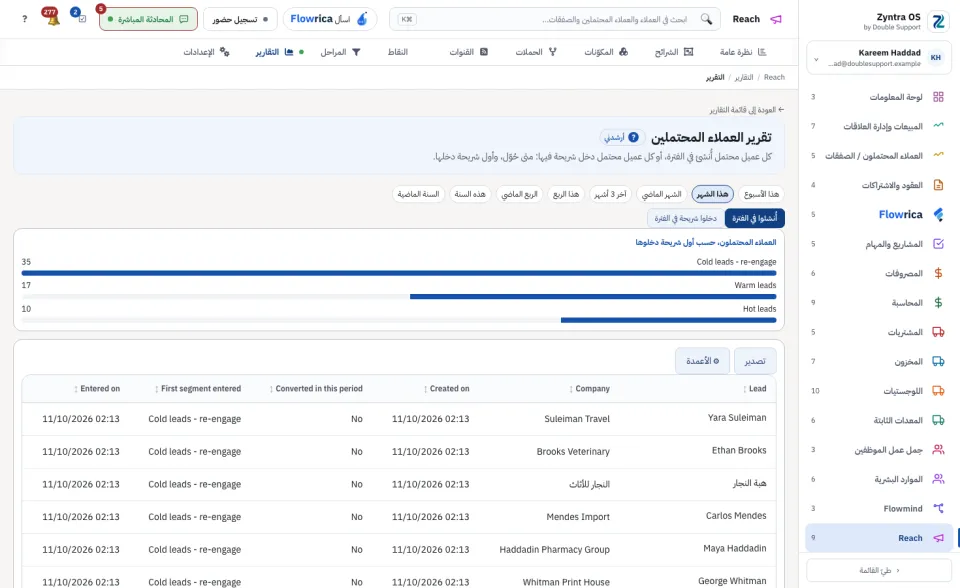Go back via العودة إلى قائمة التقارير link
Image resolution: width=960 pixels, height=588 pixels.
pyautogui.click(x=747, y=110)
